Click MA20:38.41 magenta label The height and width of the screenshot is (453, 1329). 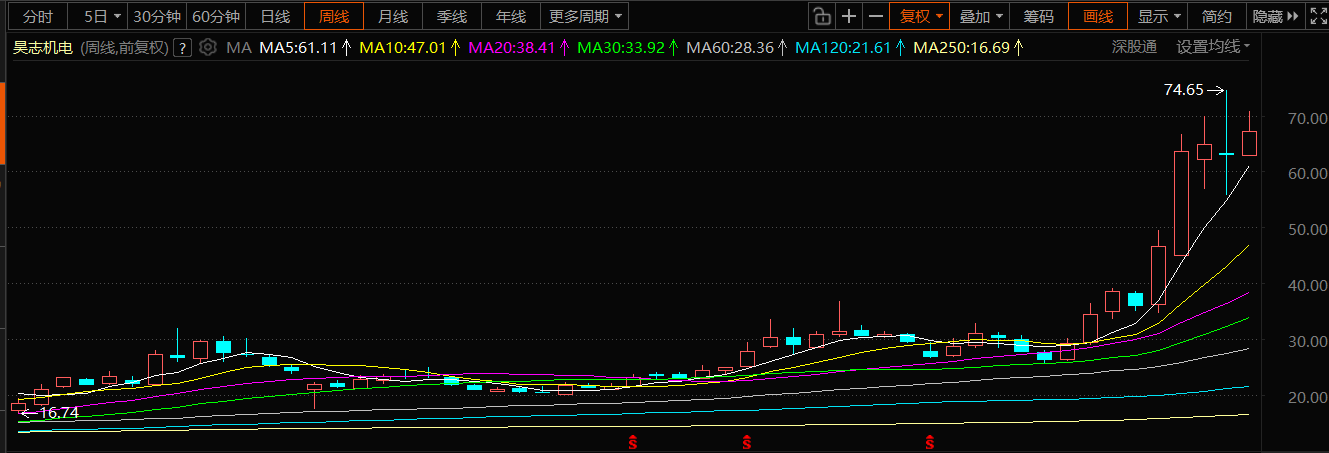(x=511, y=47)
